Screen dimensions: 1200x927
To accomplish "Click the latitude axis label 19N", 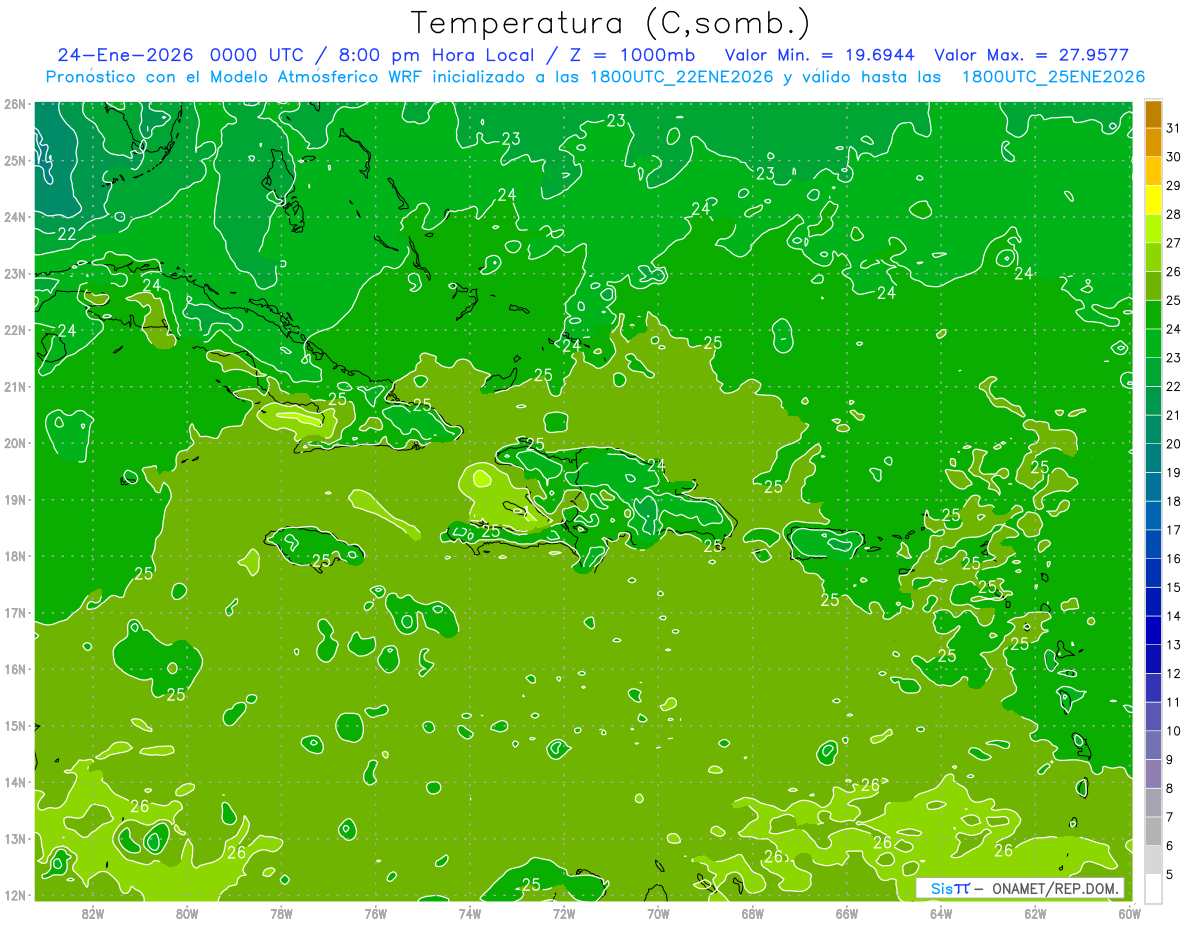I will 15,499.
